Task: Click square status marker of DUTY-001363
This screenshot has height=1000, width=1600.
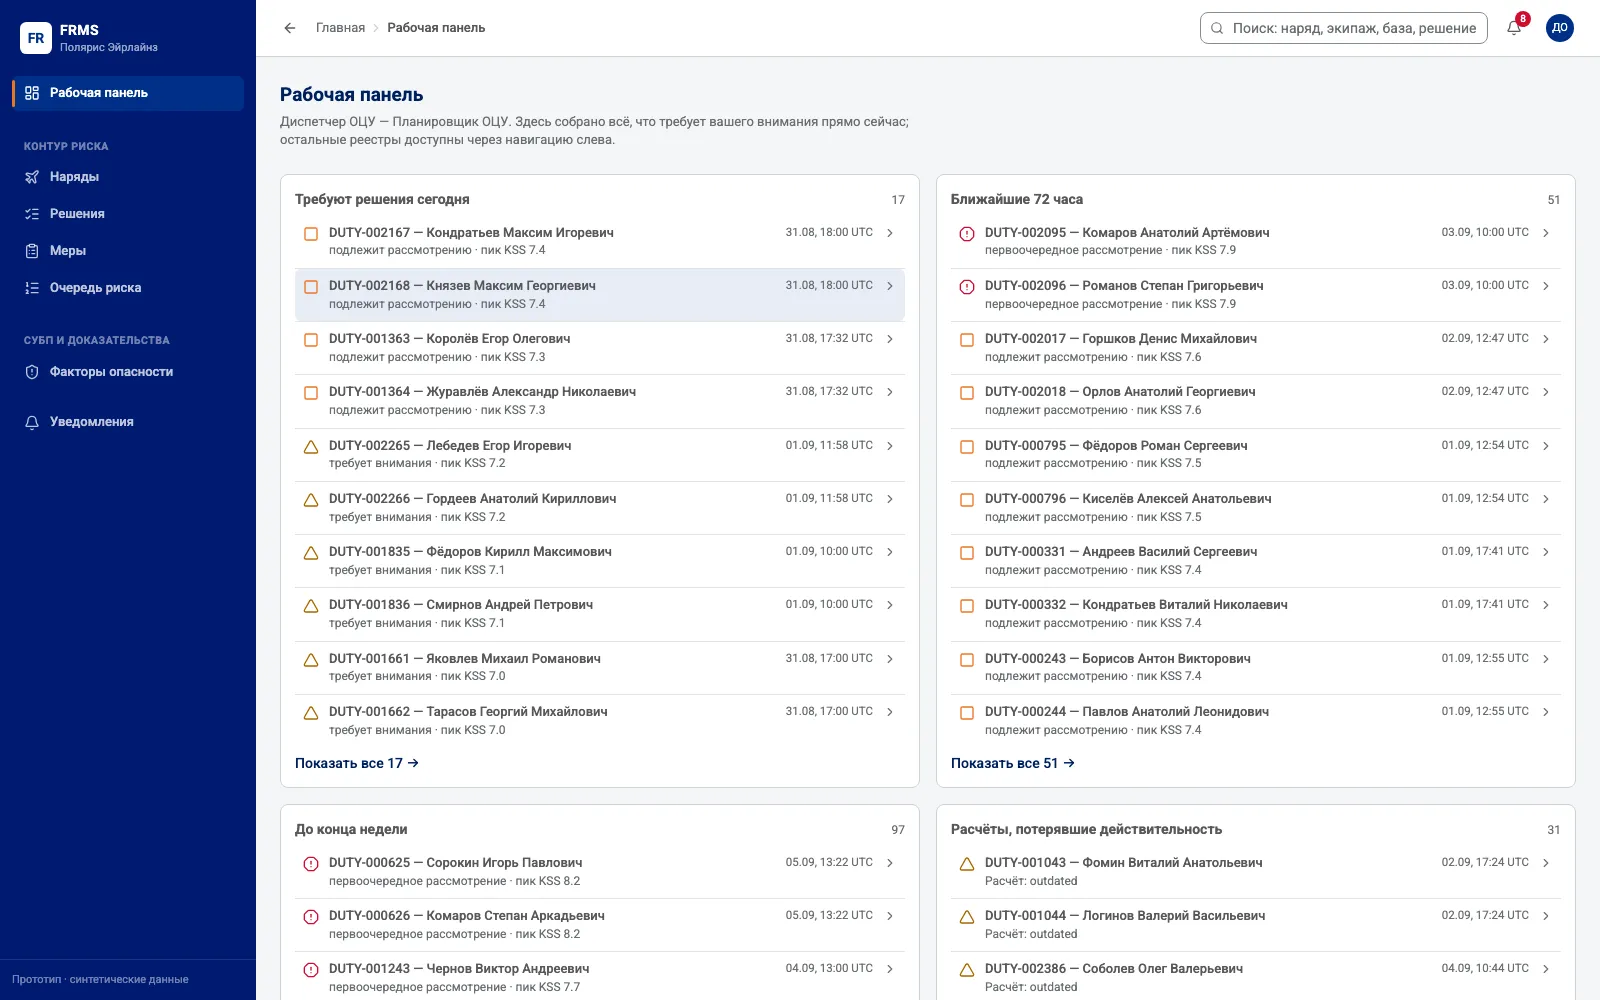Action: click(x=311, y=340)
